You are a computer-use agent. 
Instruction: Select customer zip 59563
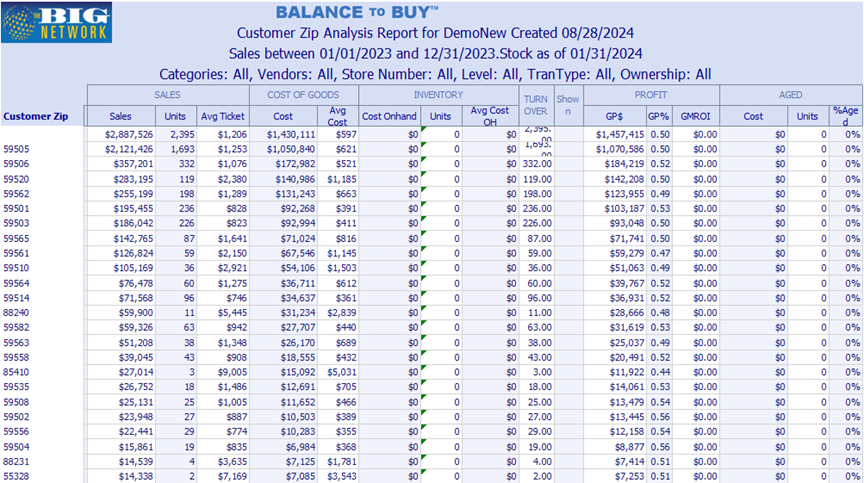pyautogui.click(x=17, y=343)
